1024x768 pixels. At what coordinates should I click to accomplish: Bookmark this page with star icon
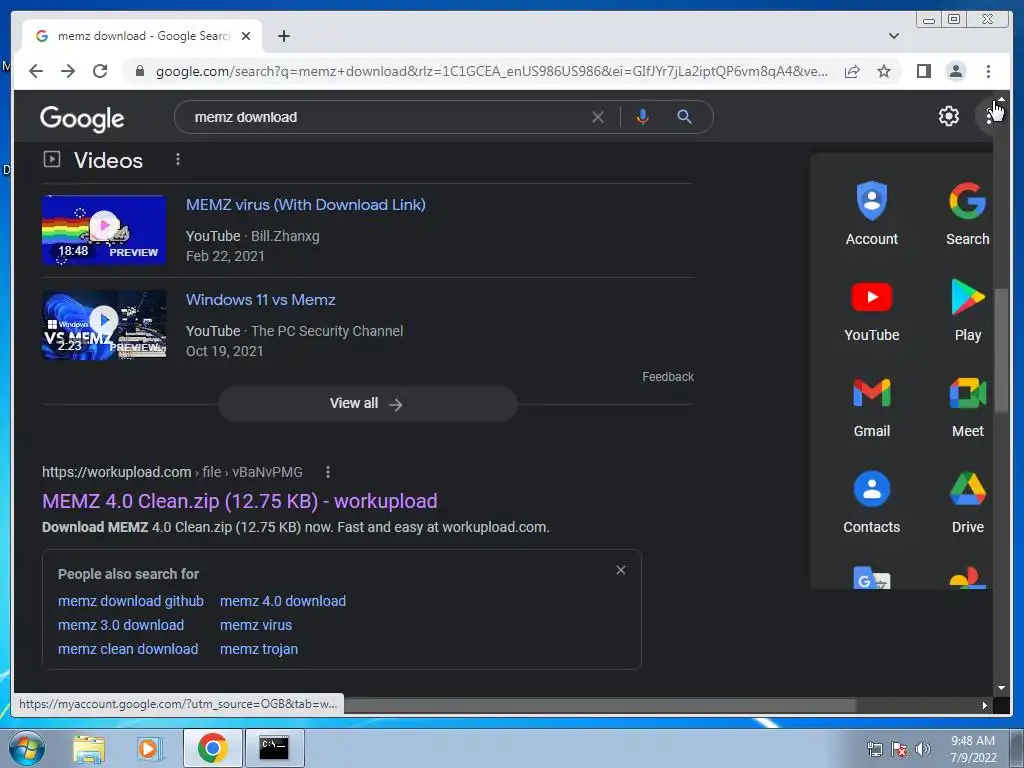click(x=884, y=71)
